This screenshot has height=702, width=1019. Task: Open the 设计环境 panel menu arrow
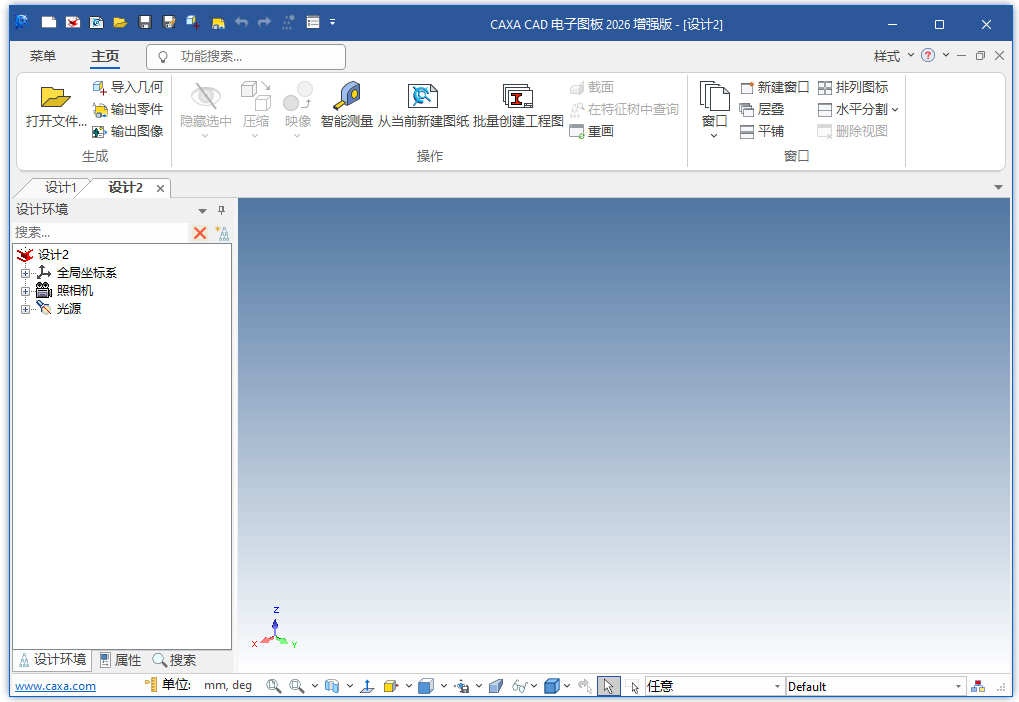[x=202, y=211]
